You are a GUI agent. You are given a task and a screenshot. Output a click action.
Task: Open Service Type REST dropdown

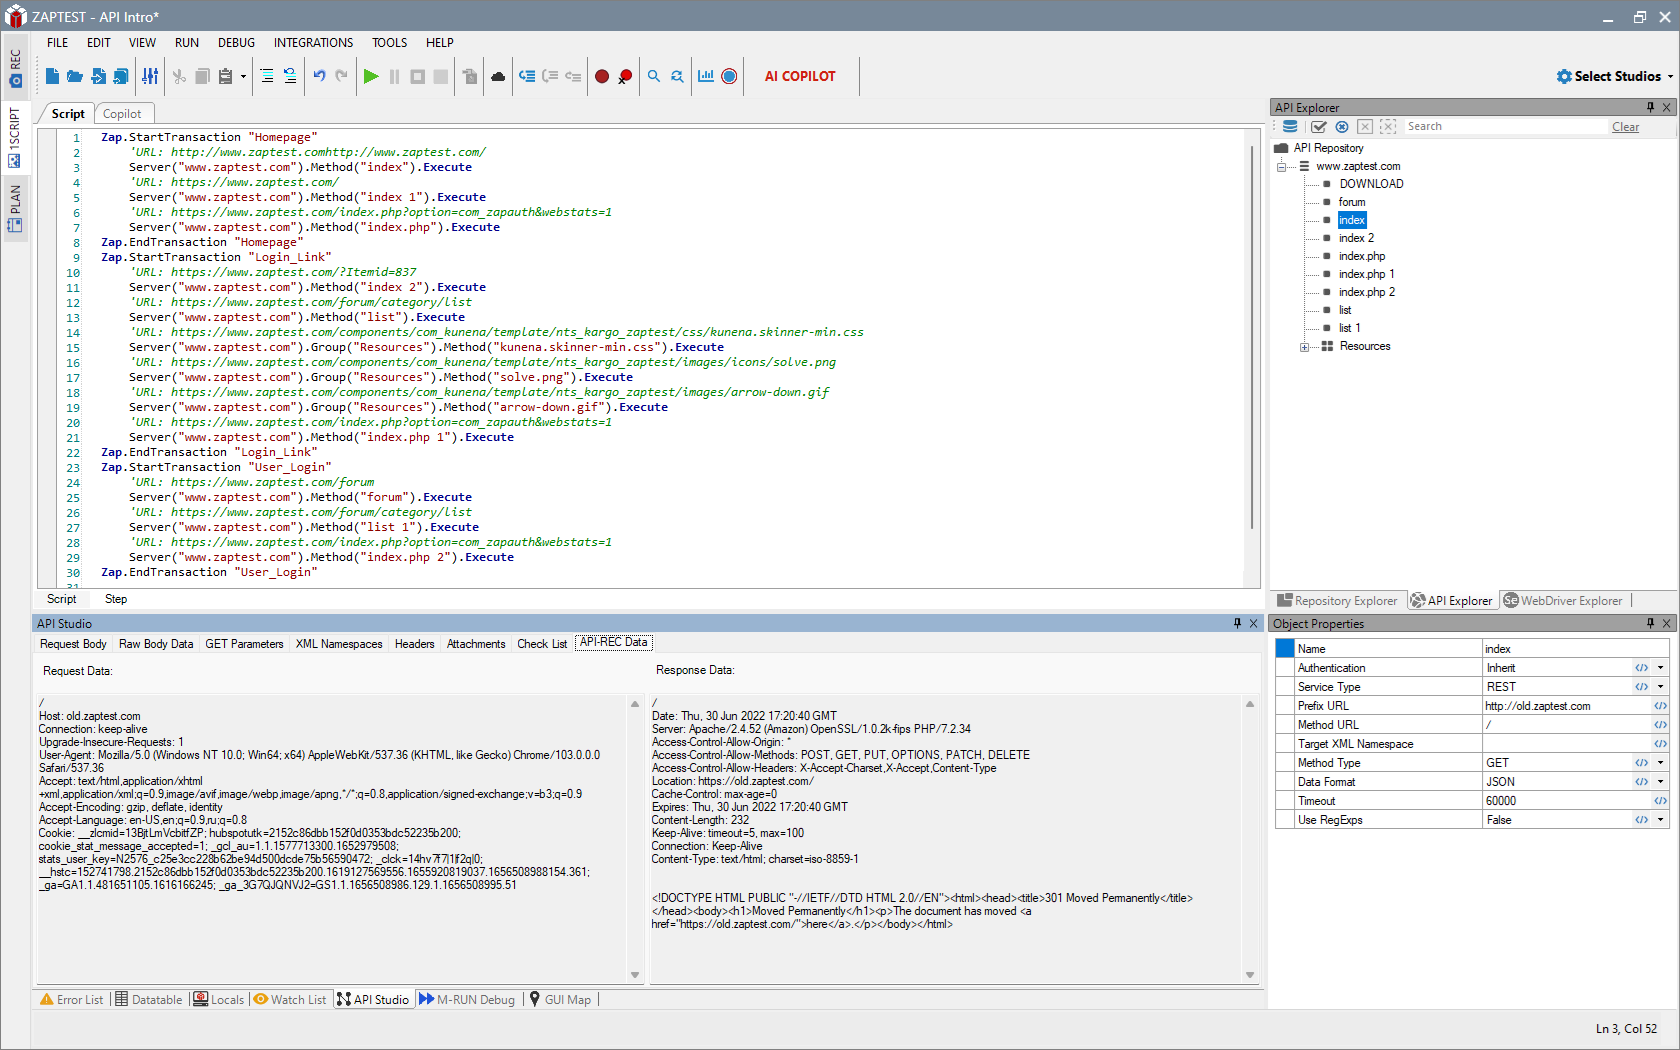pyautogui.click(x=1661, y=687)
